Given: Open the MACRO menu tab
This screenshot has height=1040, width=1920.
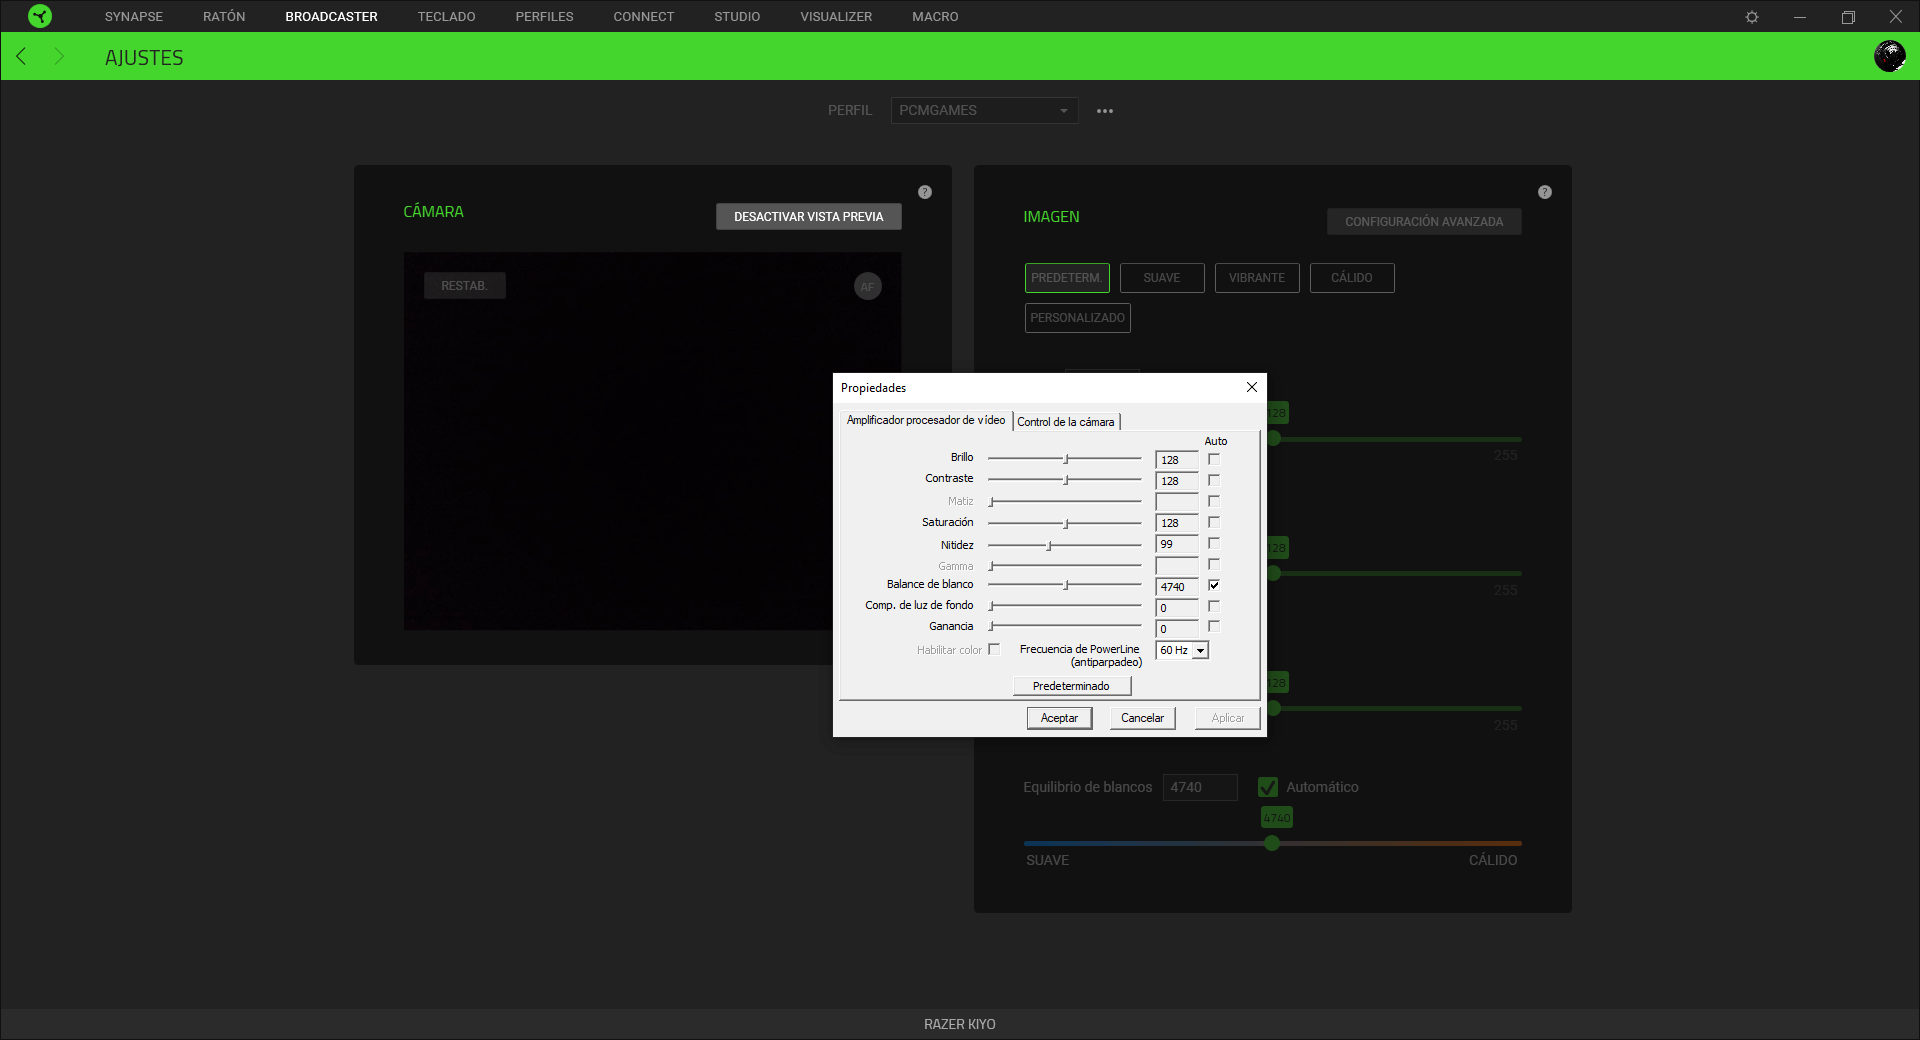Looking at the screenshot, I should pyautogui.click(x=935, y=17).
